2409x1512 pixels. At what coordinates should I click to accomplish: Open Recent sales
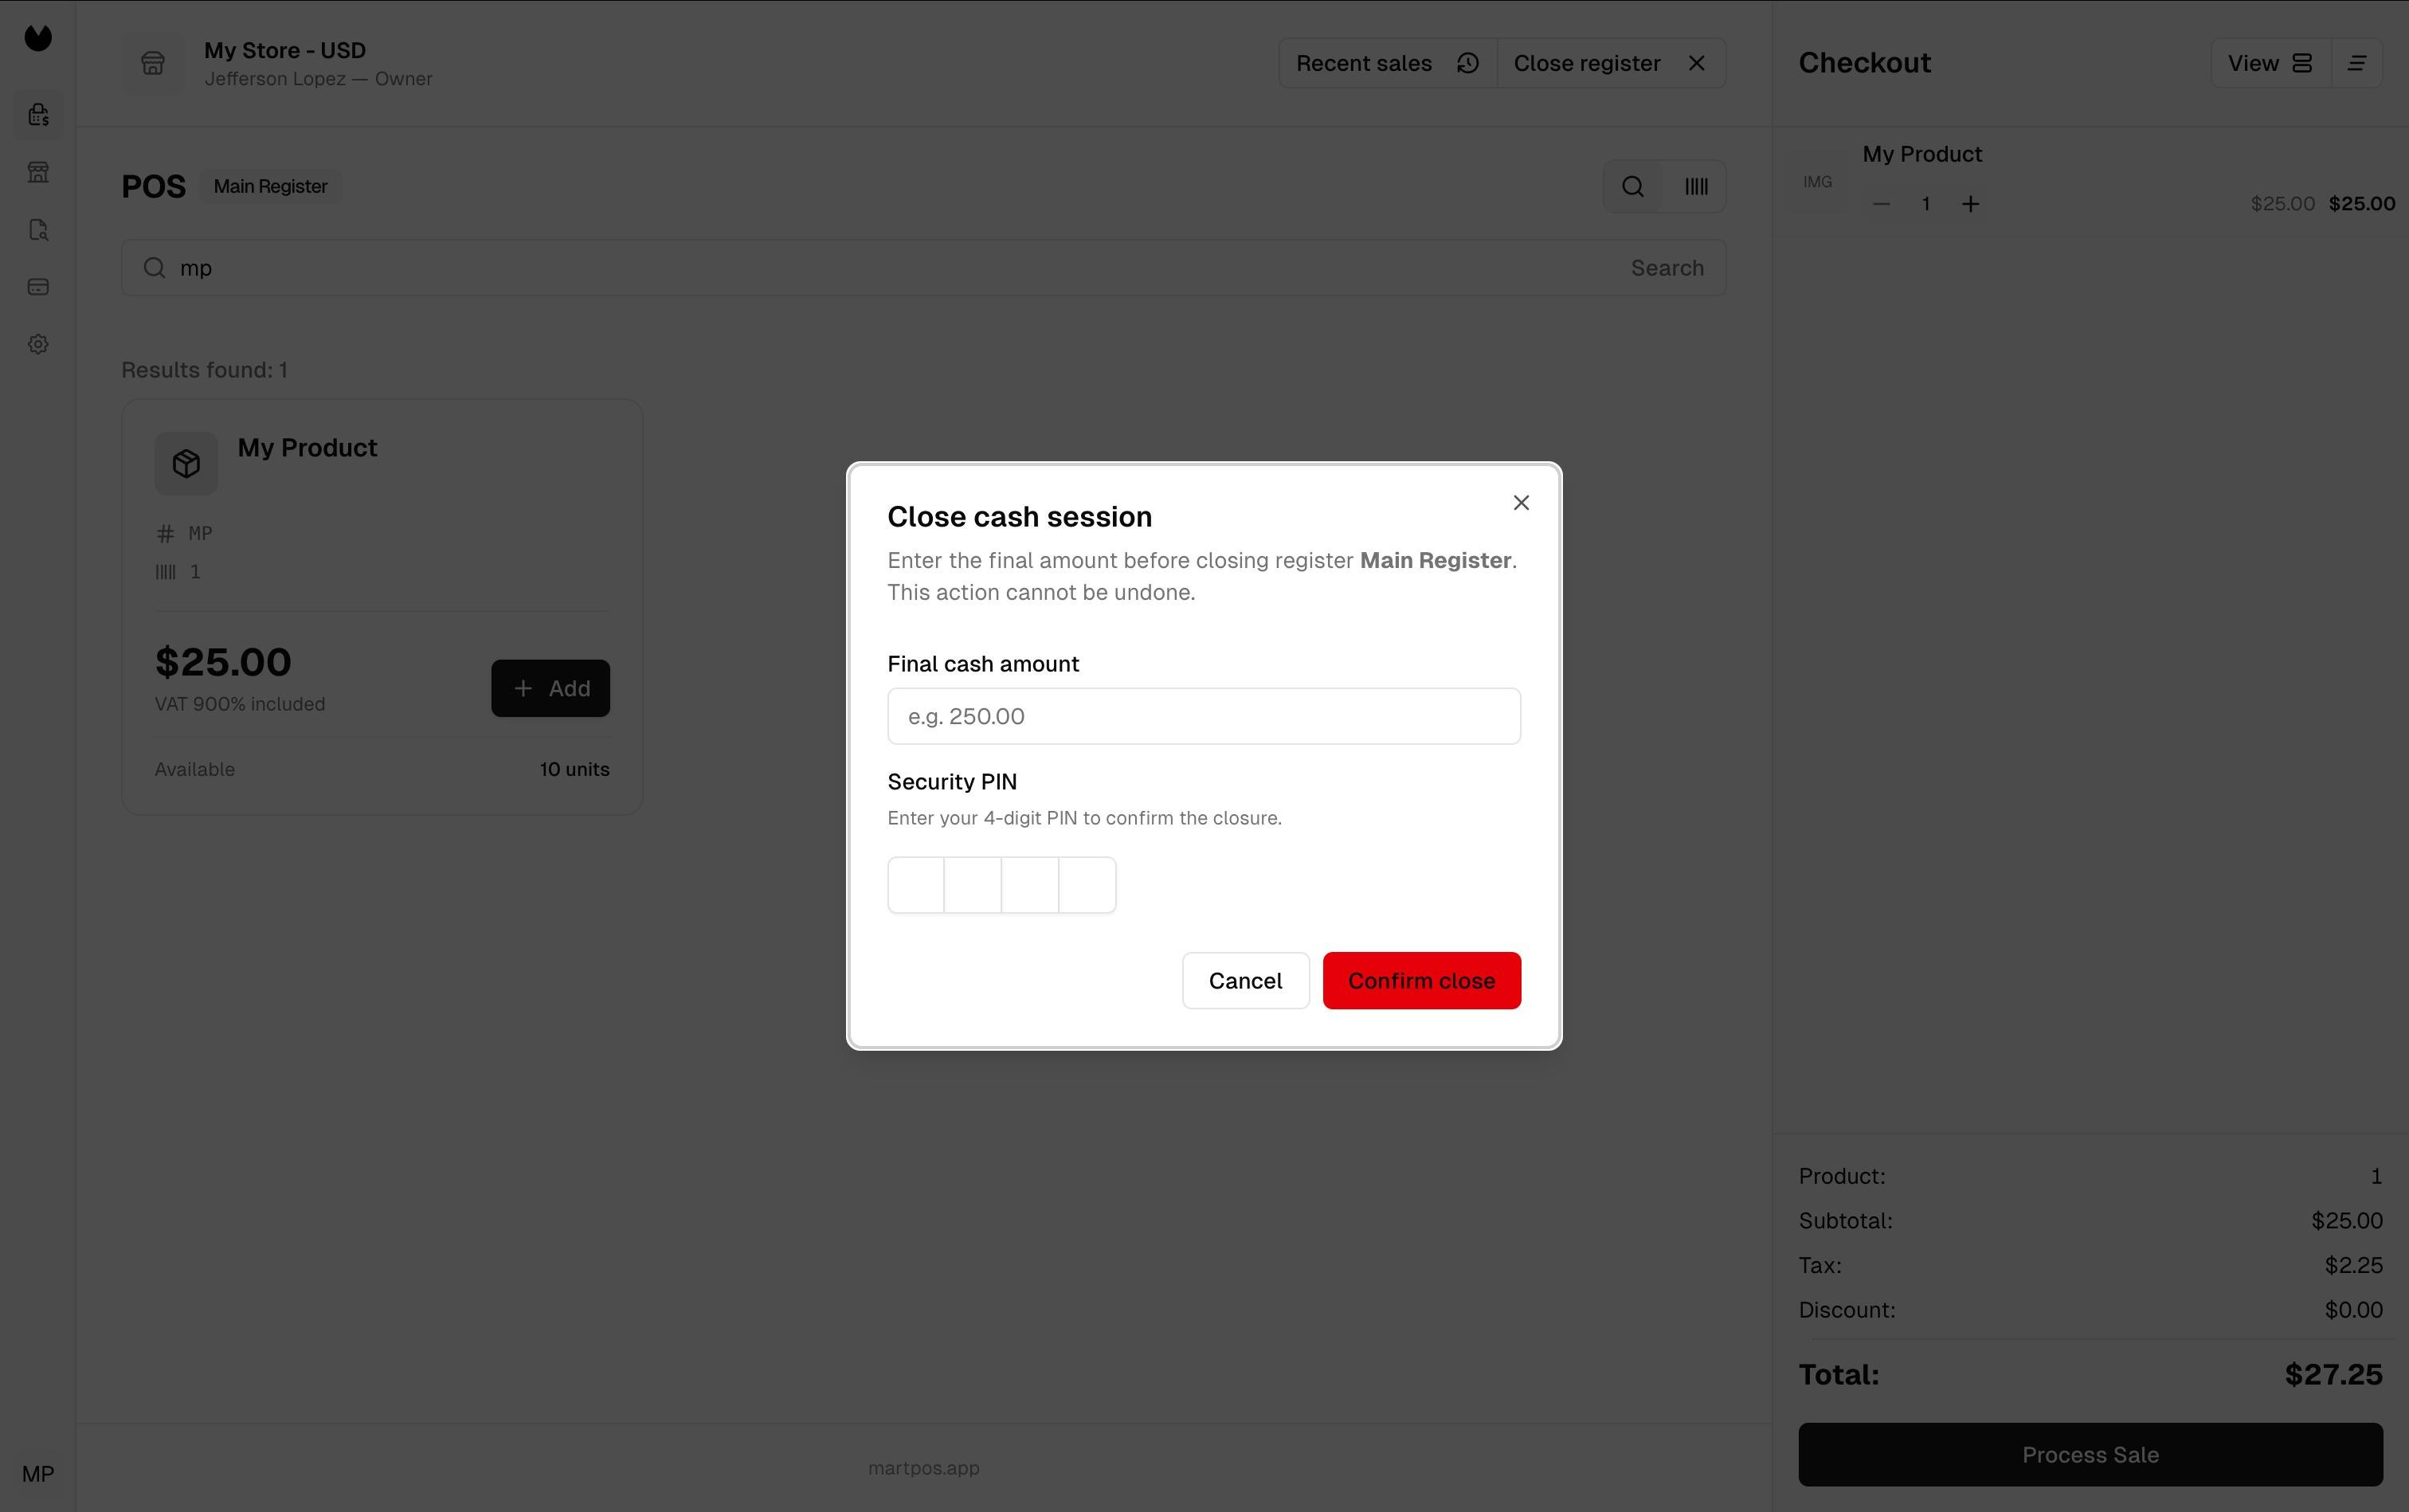(x=1364, y=62)
